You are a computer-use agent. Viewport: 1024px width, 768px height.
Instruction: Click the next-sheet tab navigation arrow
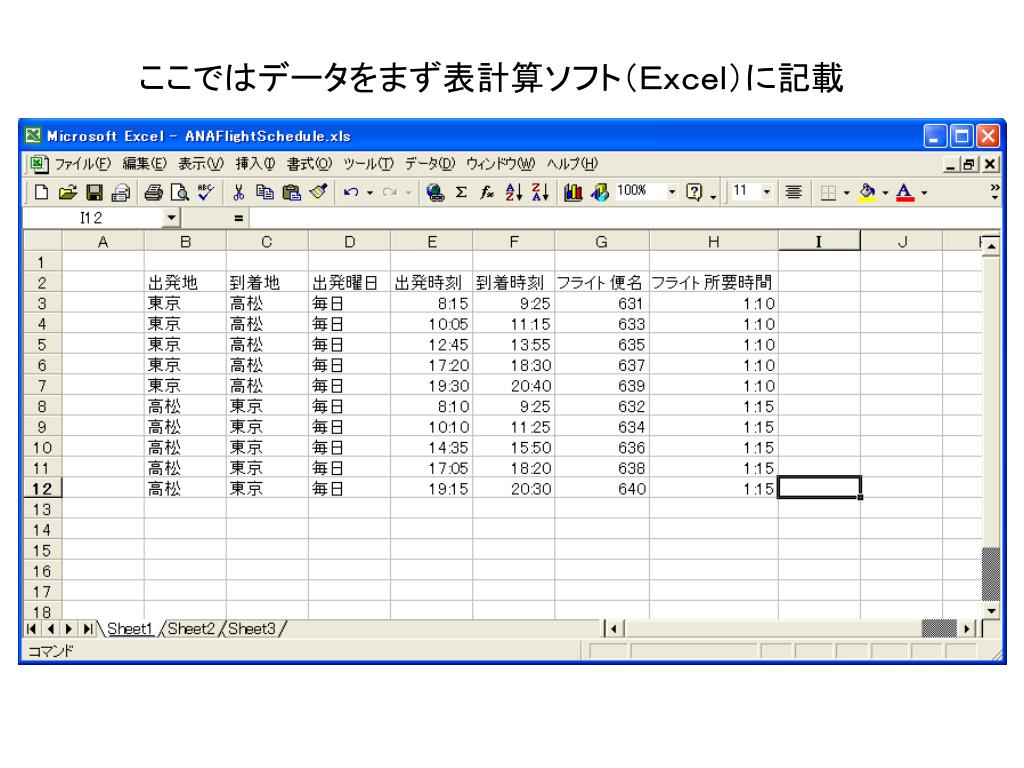pos(69,629)
